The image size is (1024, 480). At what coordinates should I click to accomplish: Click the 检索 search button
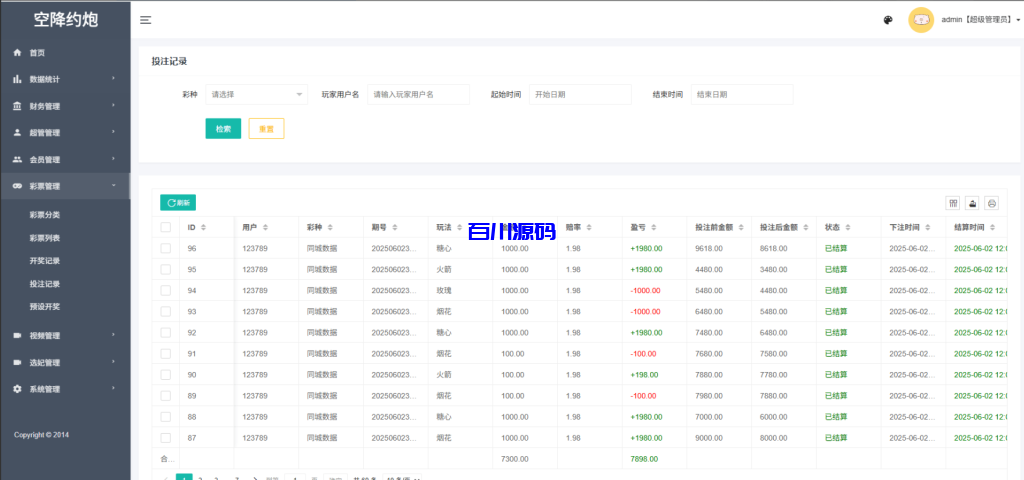pyautogui.click(x=223, y=129)
